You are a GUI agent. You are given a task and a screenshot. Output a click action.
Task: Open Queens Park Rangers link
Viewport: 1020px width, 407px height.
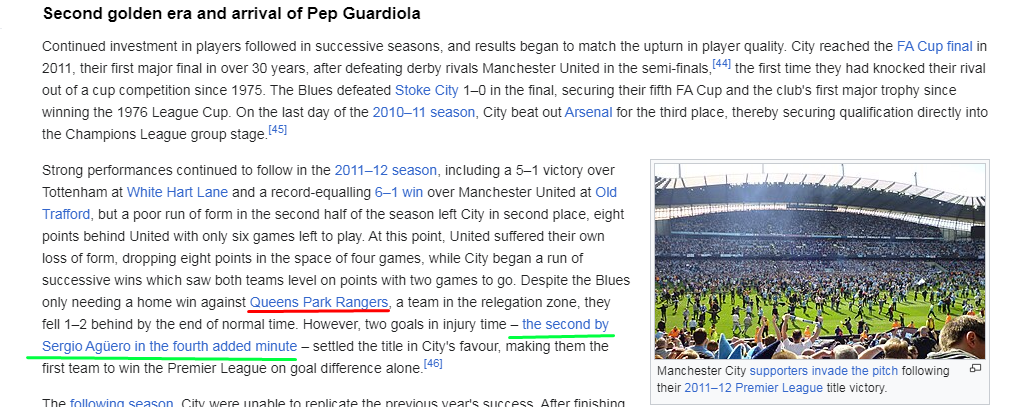tap(319, 302)
